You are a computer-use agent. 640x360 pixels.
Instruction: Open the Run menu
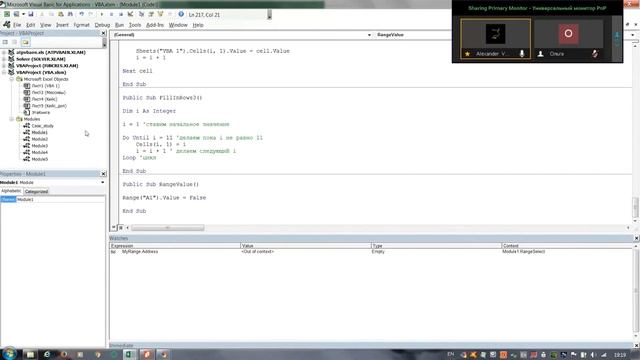[119, 25]
